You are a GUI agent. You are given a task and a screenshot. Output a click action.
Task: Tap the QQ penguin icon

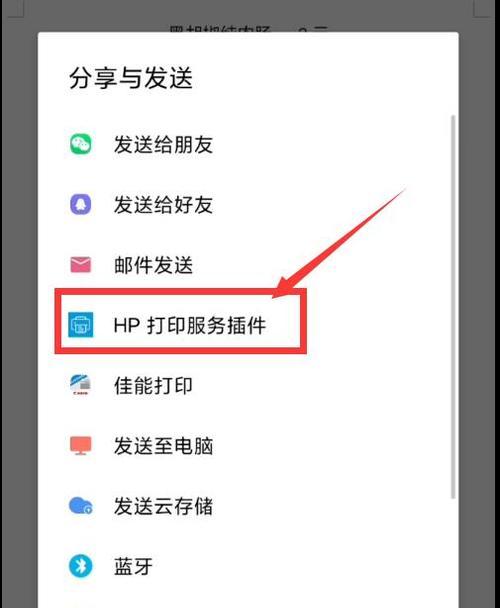click(80, 204)
